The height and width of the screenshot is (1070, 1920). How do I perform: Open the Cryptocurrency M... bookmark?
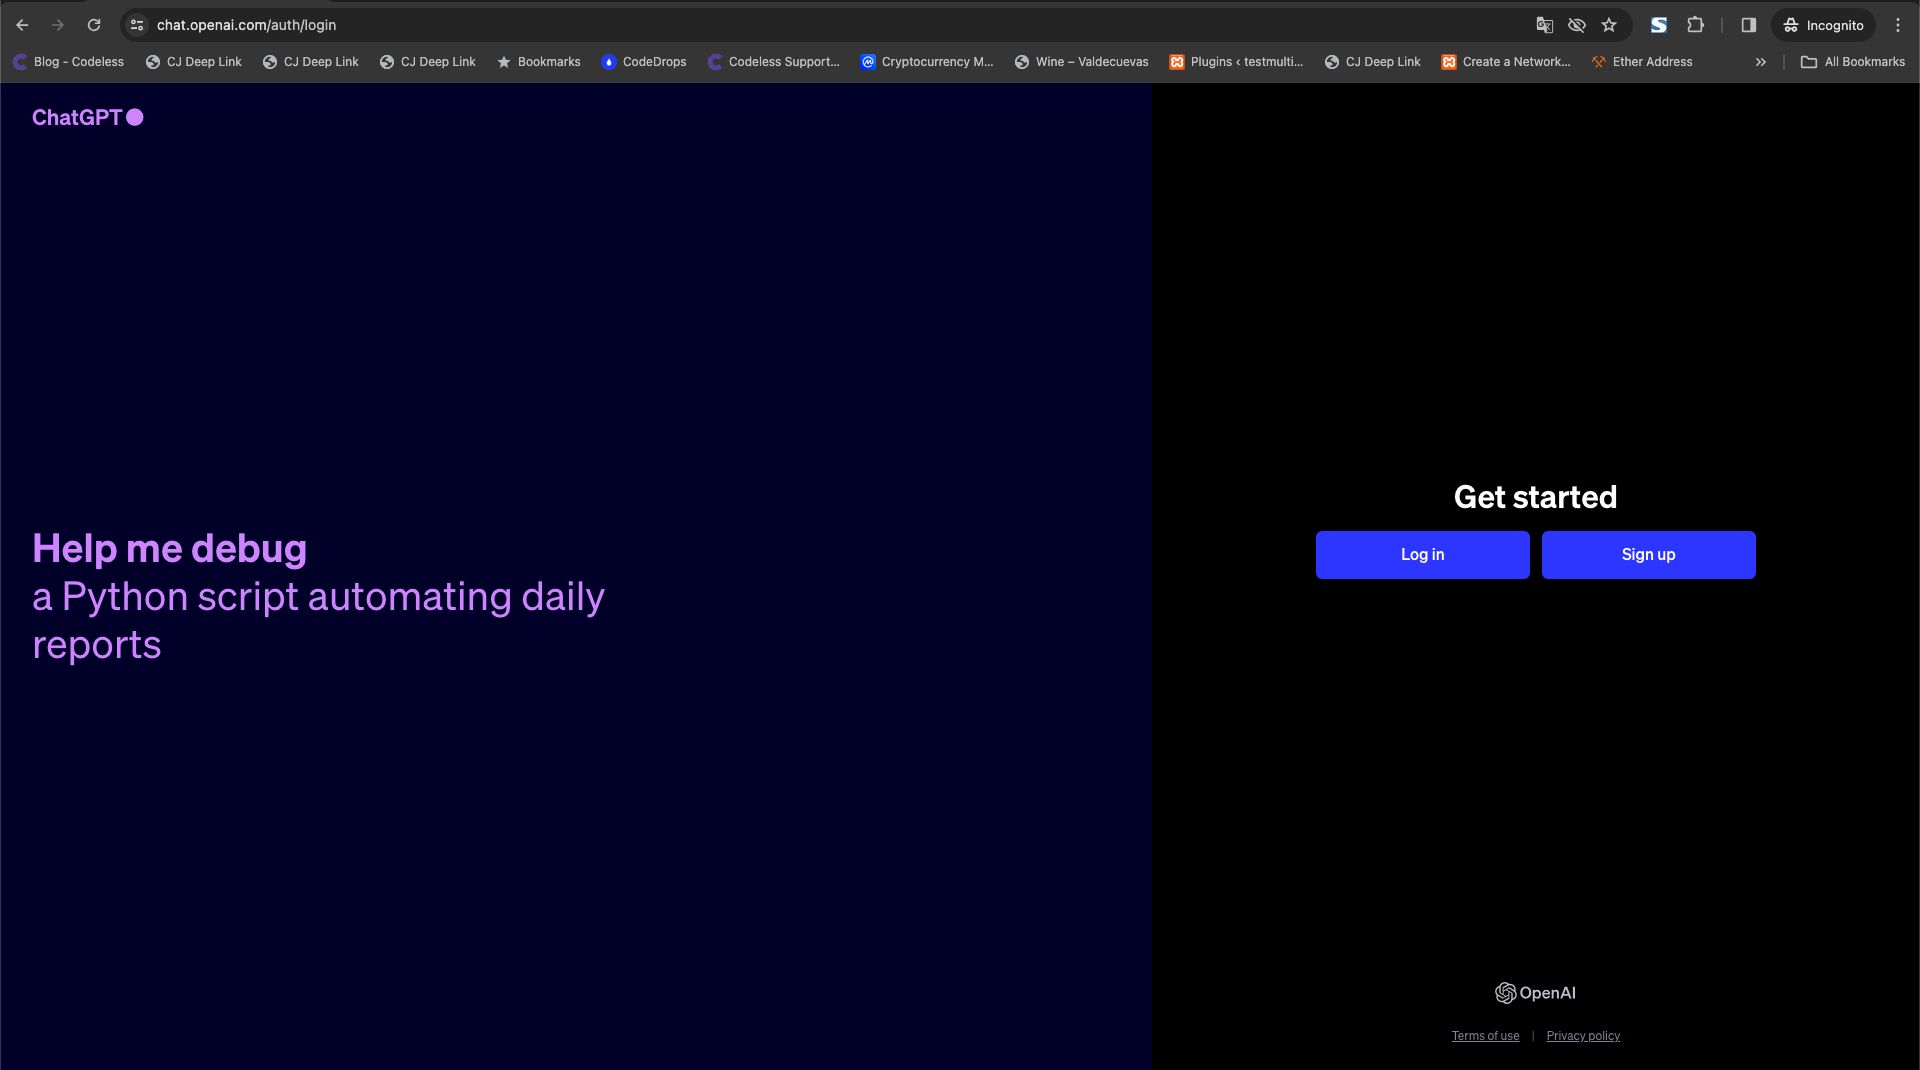pos(926,62)
